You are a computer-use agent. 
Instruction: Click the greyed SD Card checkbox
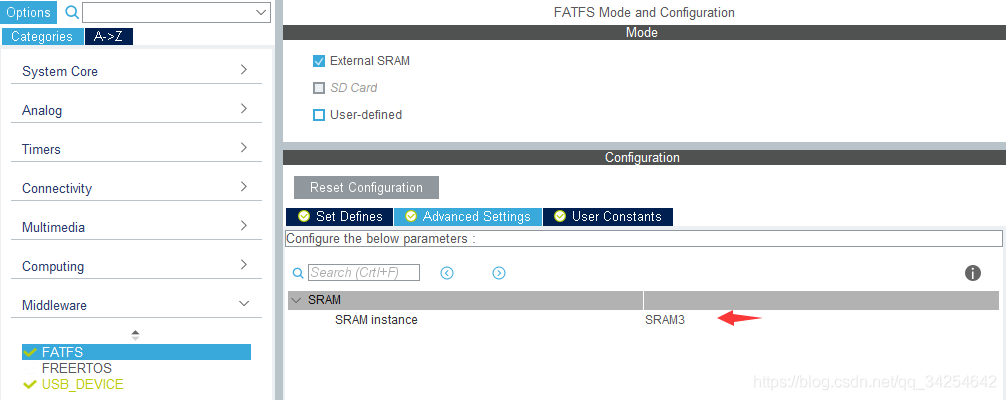click(319, 88)
